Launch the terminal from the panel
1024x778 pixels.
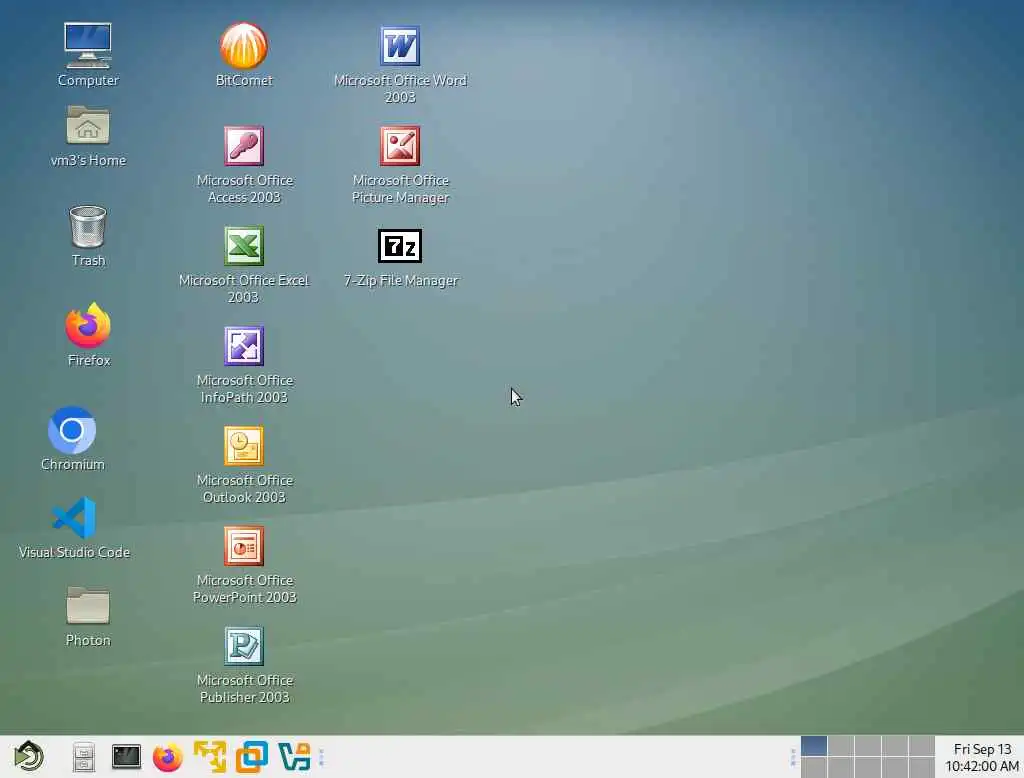click(126, 756)
